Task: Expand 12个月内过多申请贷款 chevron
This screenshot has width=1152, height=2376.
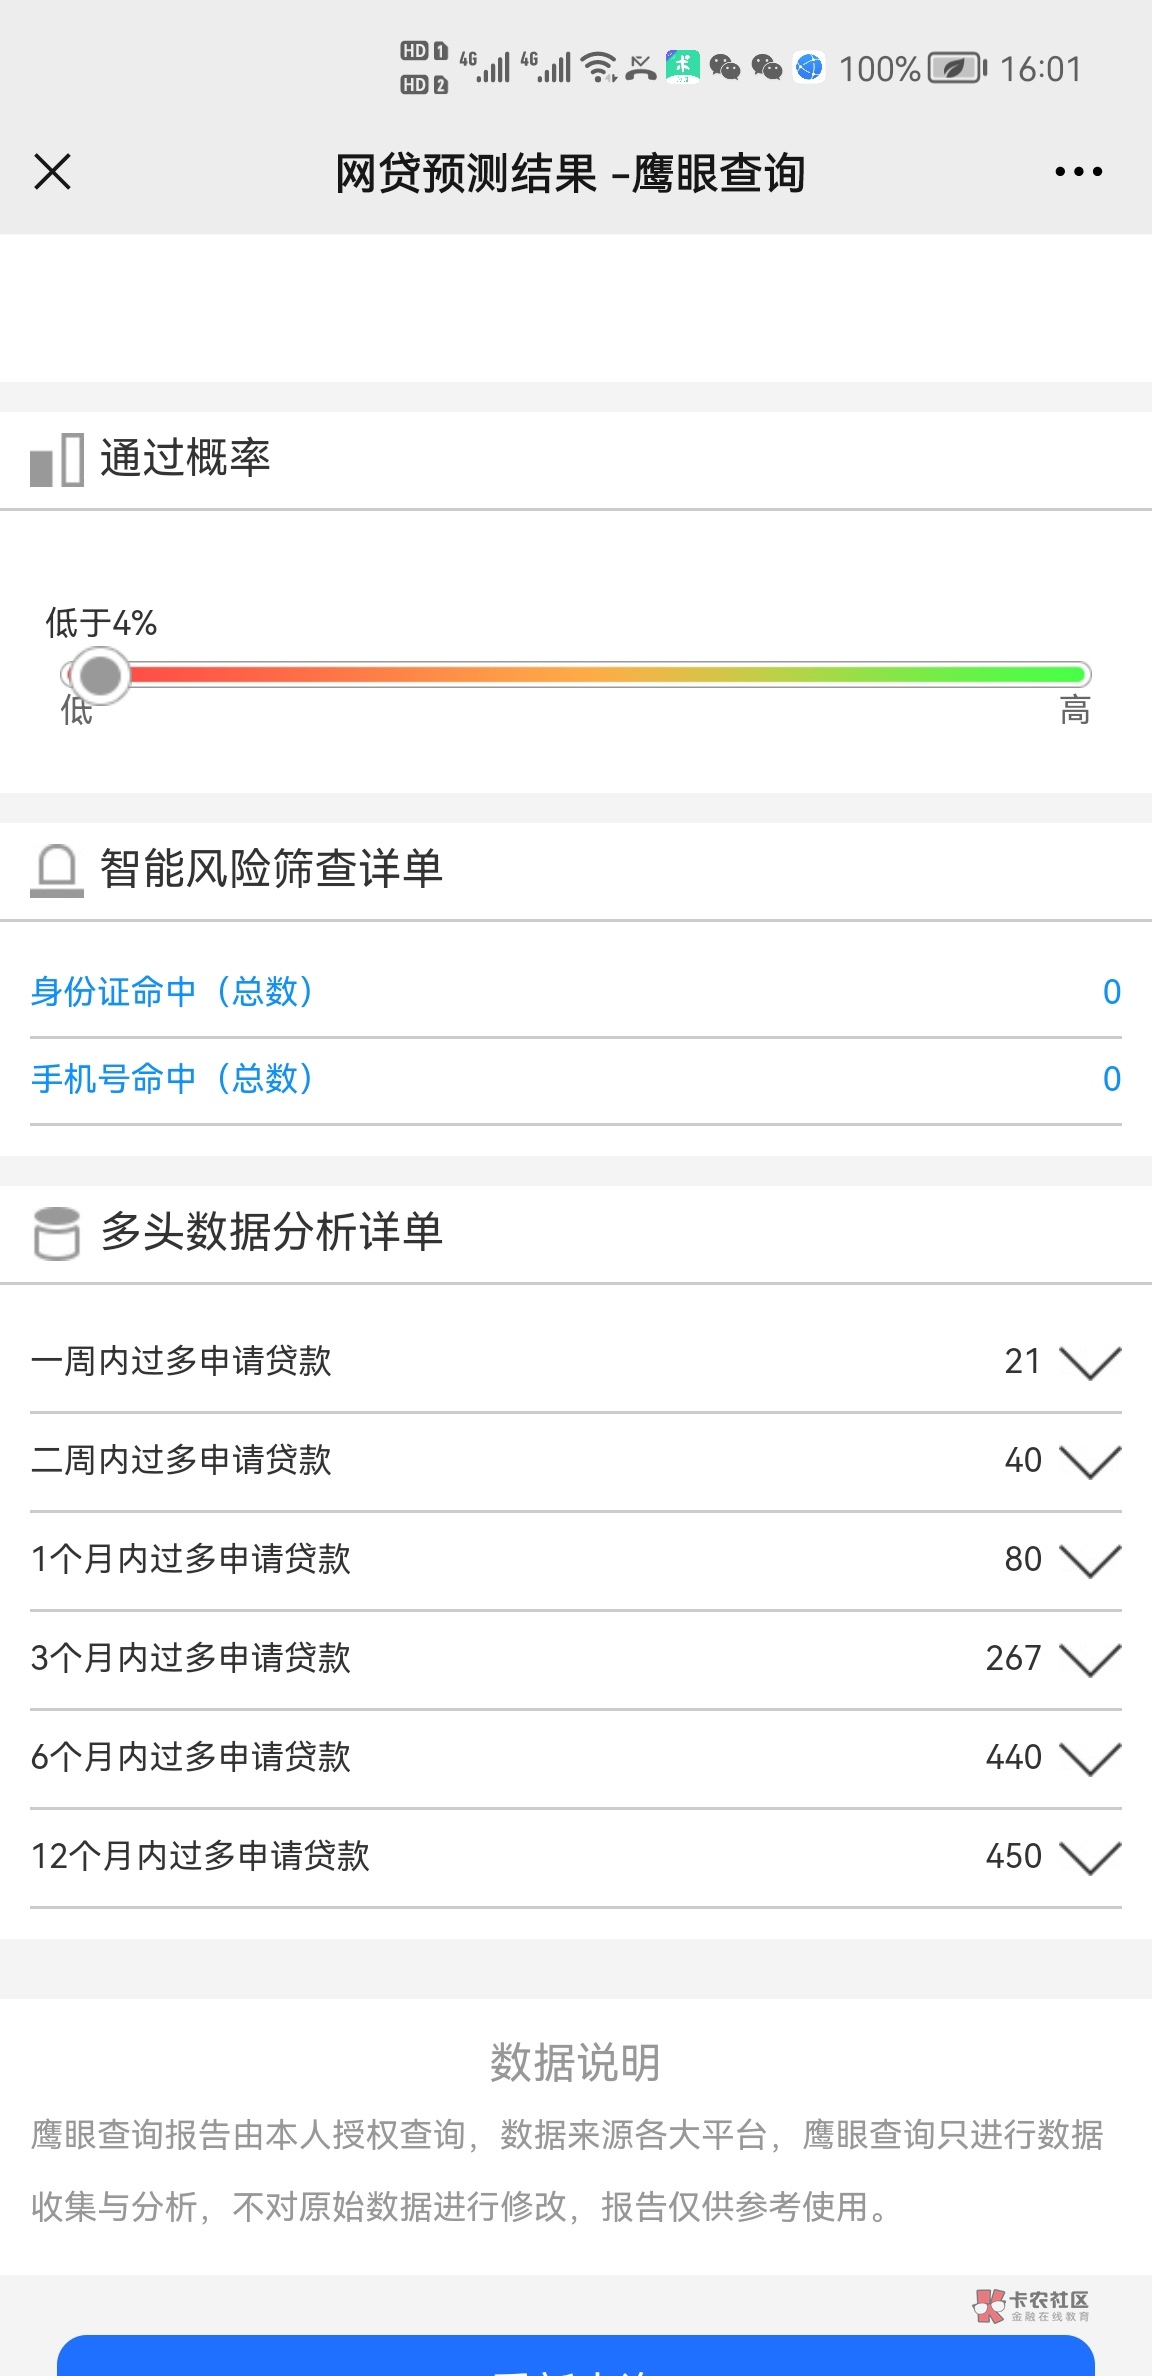Action: point(1089,1857)
